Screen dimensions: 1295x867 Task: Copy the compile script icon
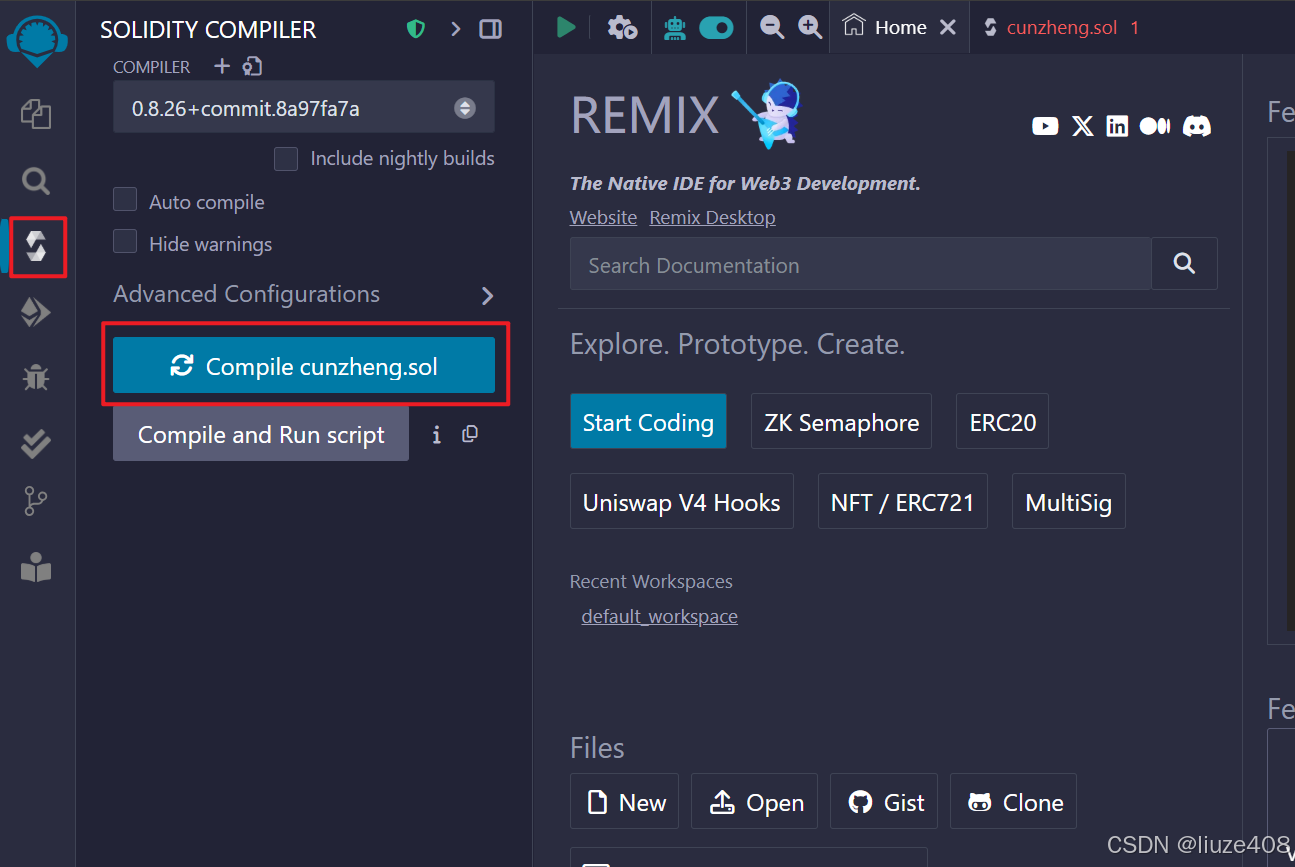point(470,434)
